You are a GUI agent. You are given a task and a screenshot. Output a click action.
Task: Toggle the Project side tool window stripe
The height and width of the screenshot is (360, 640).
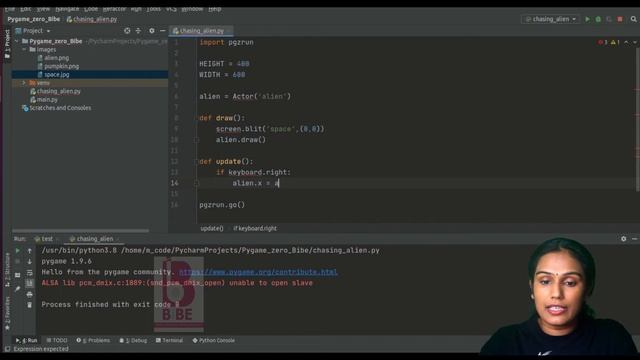point(7,45)
